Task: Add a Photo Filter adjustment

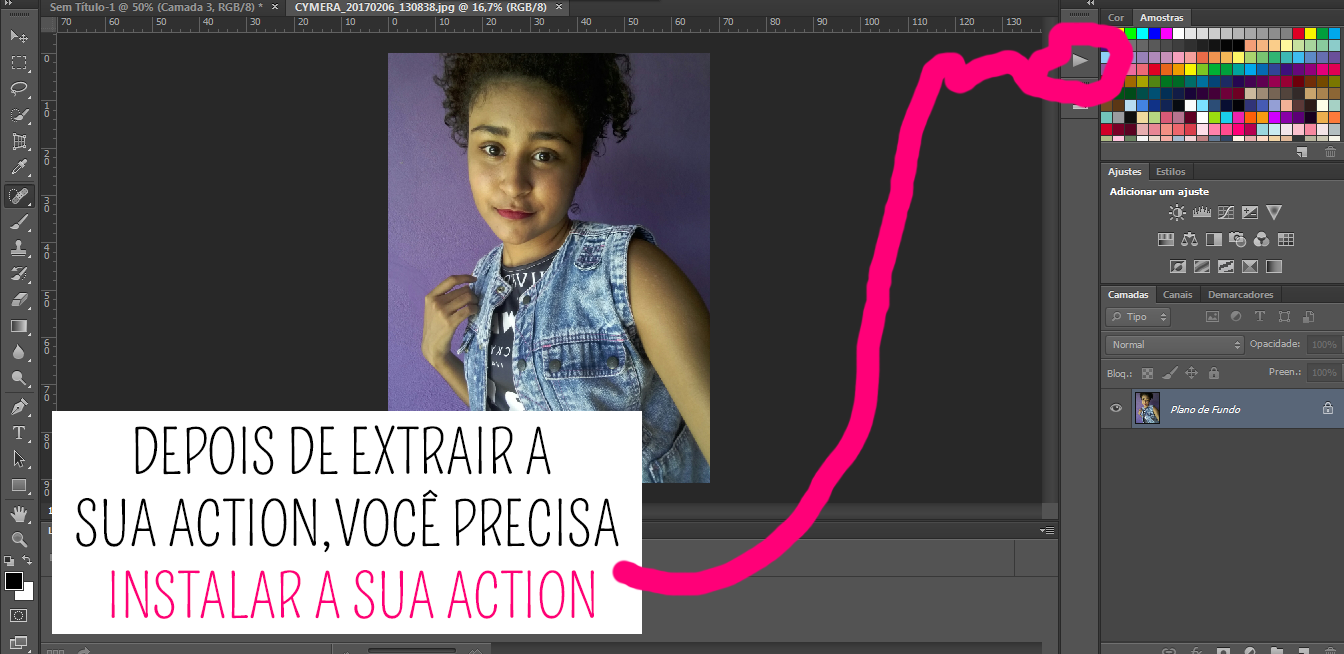Action: tap(1237, 239)
